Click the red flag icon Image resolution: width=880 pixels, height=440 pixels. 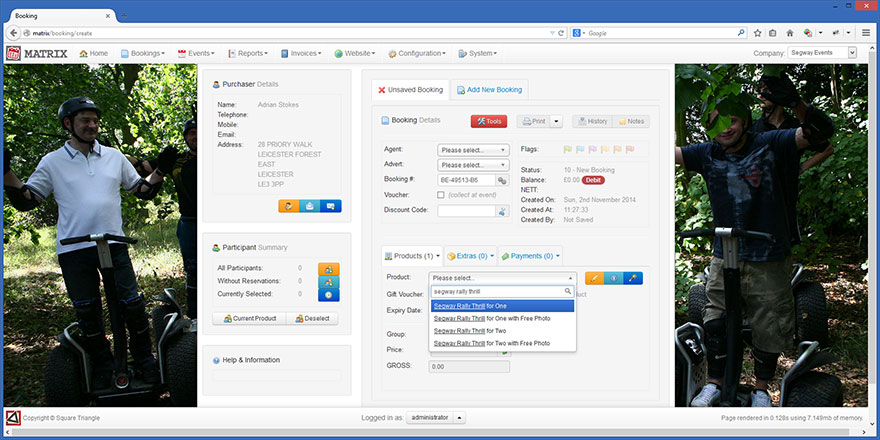click(x=630, y=149)
